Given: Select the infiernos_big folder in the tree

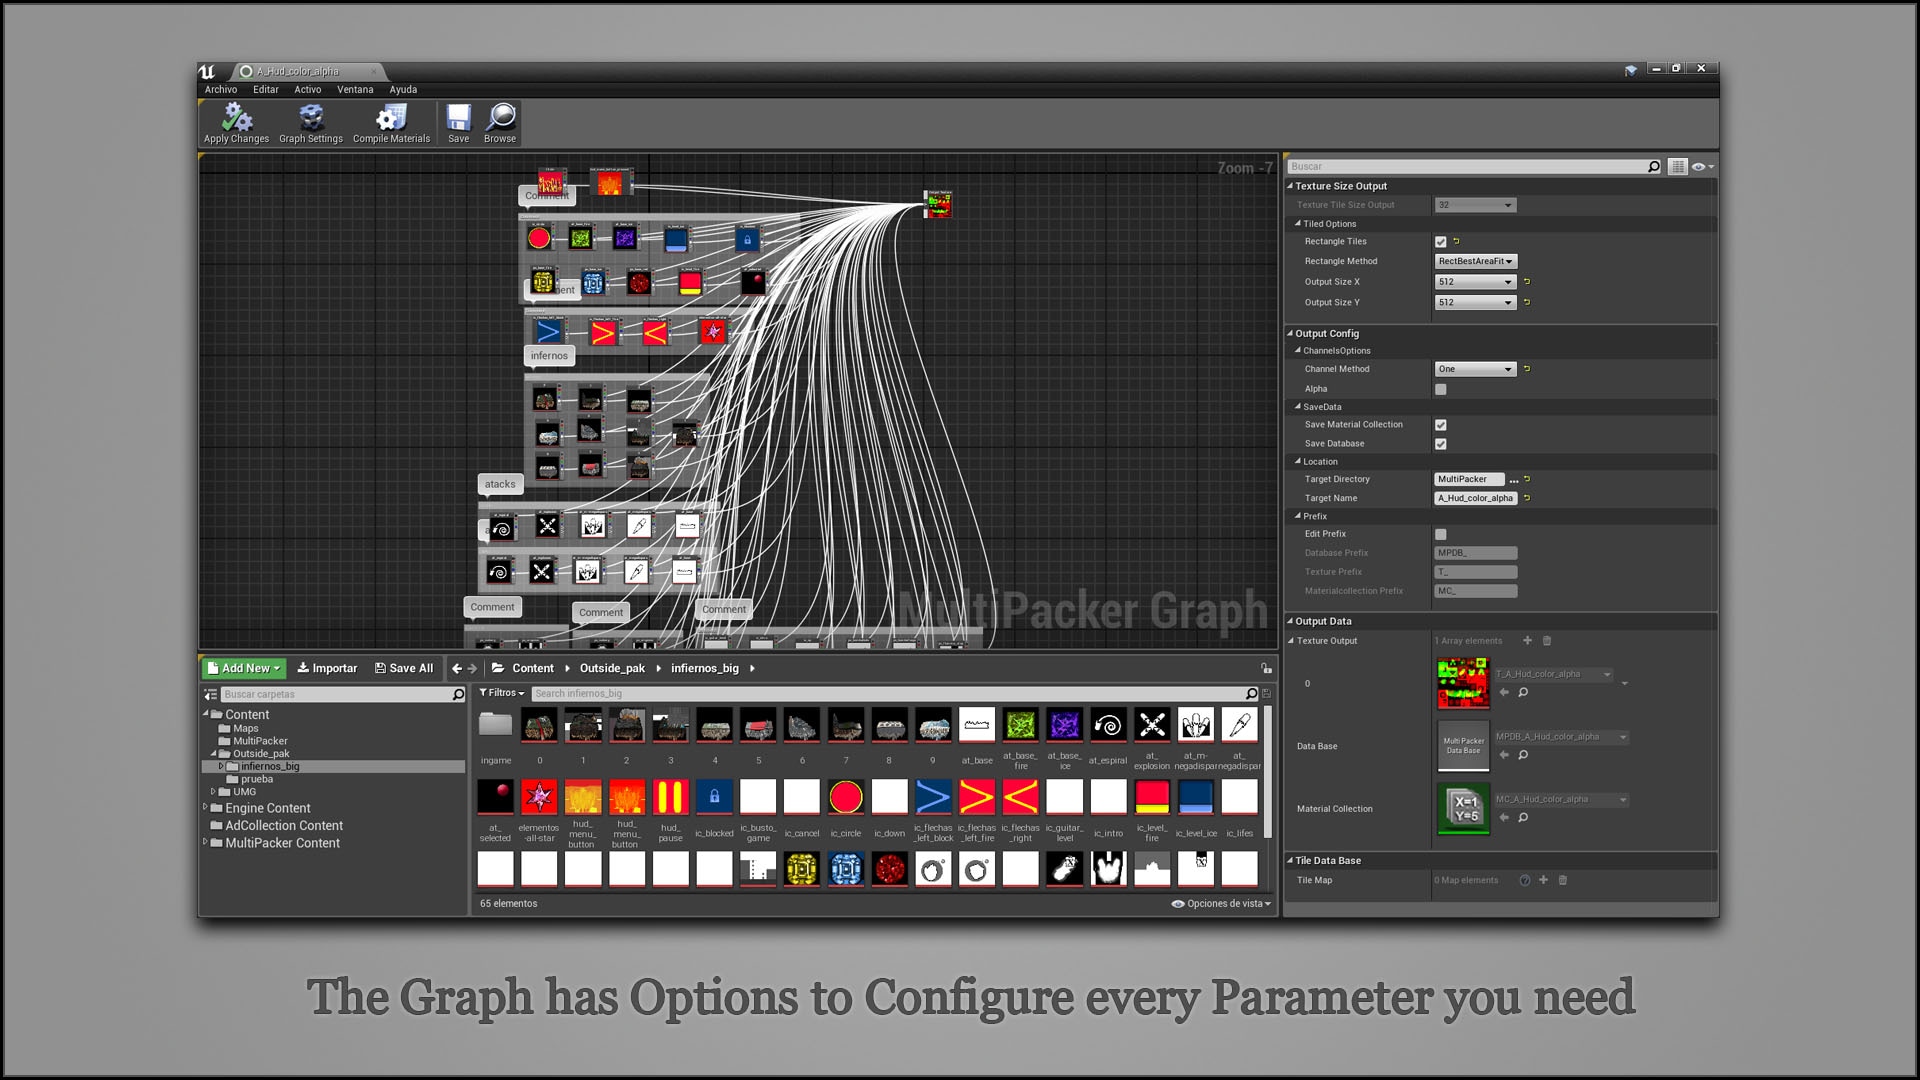Looking at the screenshot, I should [x=269, y=767].
